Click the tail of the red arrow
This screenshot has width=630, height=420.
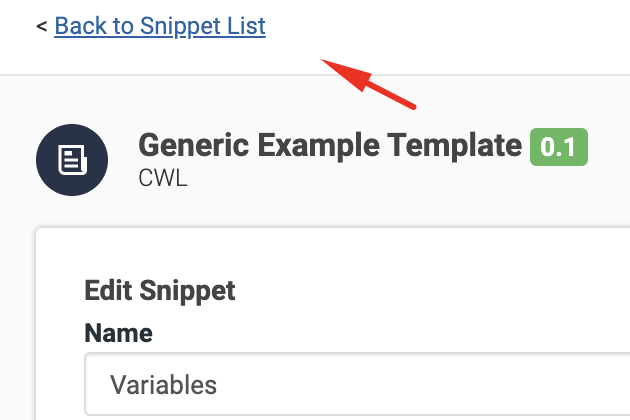[x=412, y=106]
